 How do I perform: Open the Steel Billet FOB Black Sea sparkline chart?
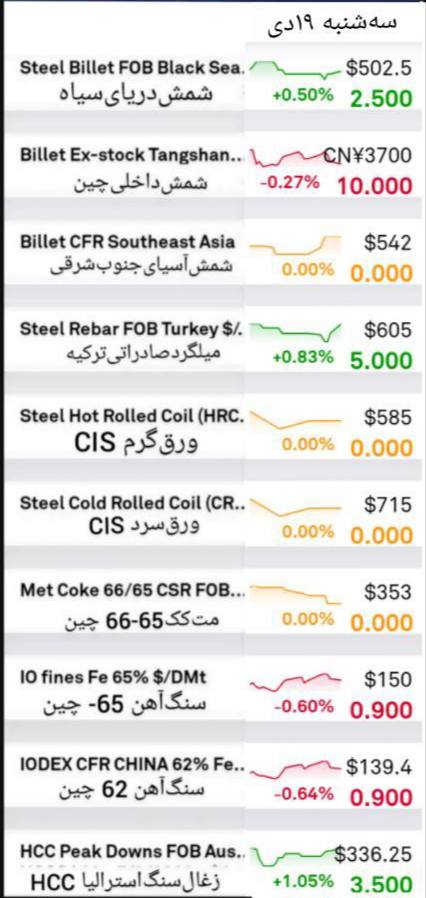[296, 70]
